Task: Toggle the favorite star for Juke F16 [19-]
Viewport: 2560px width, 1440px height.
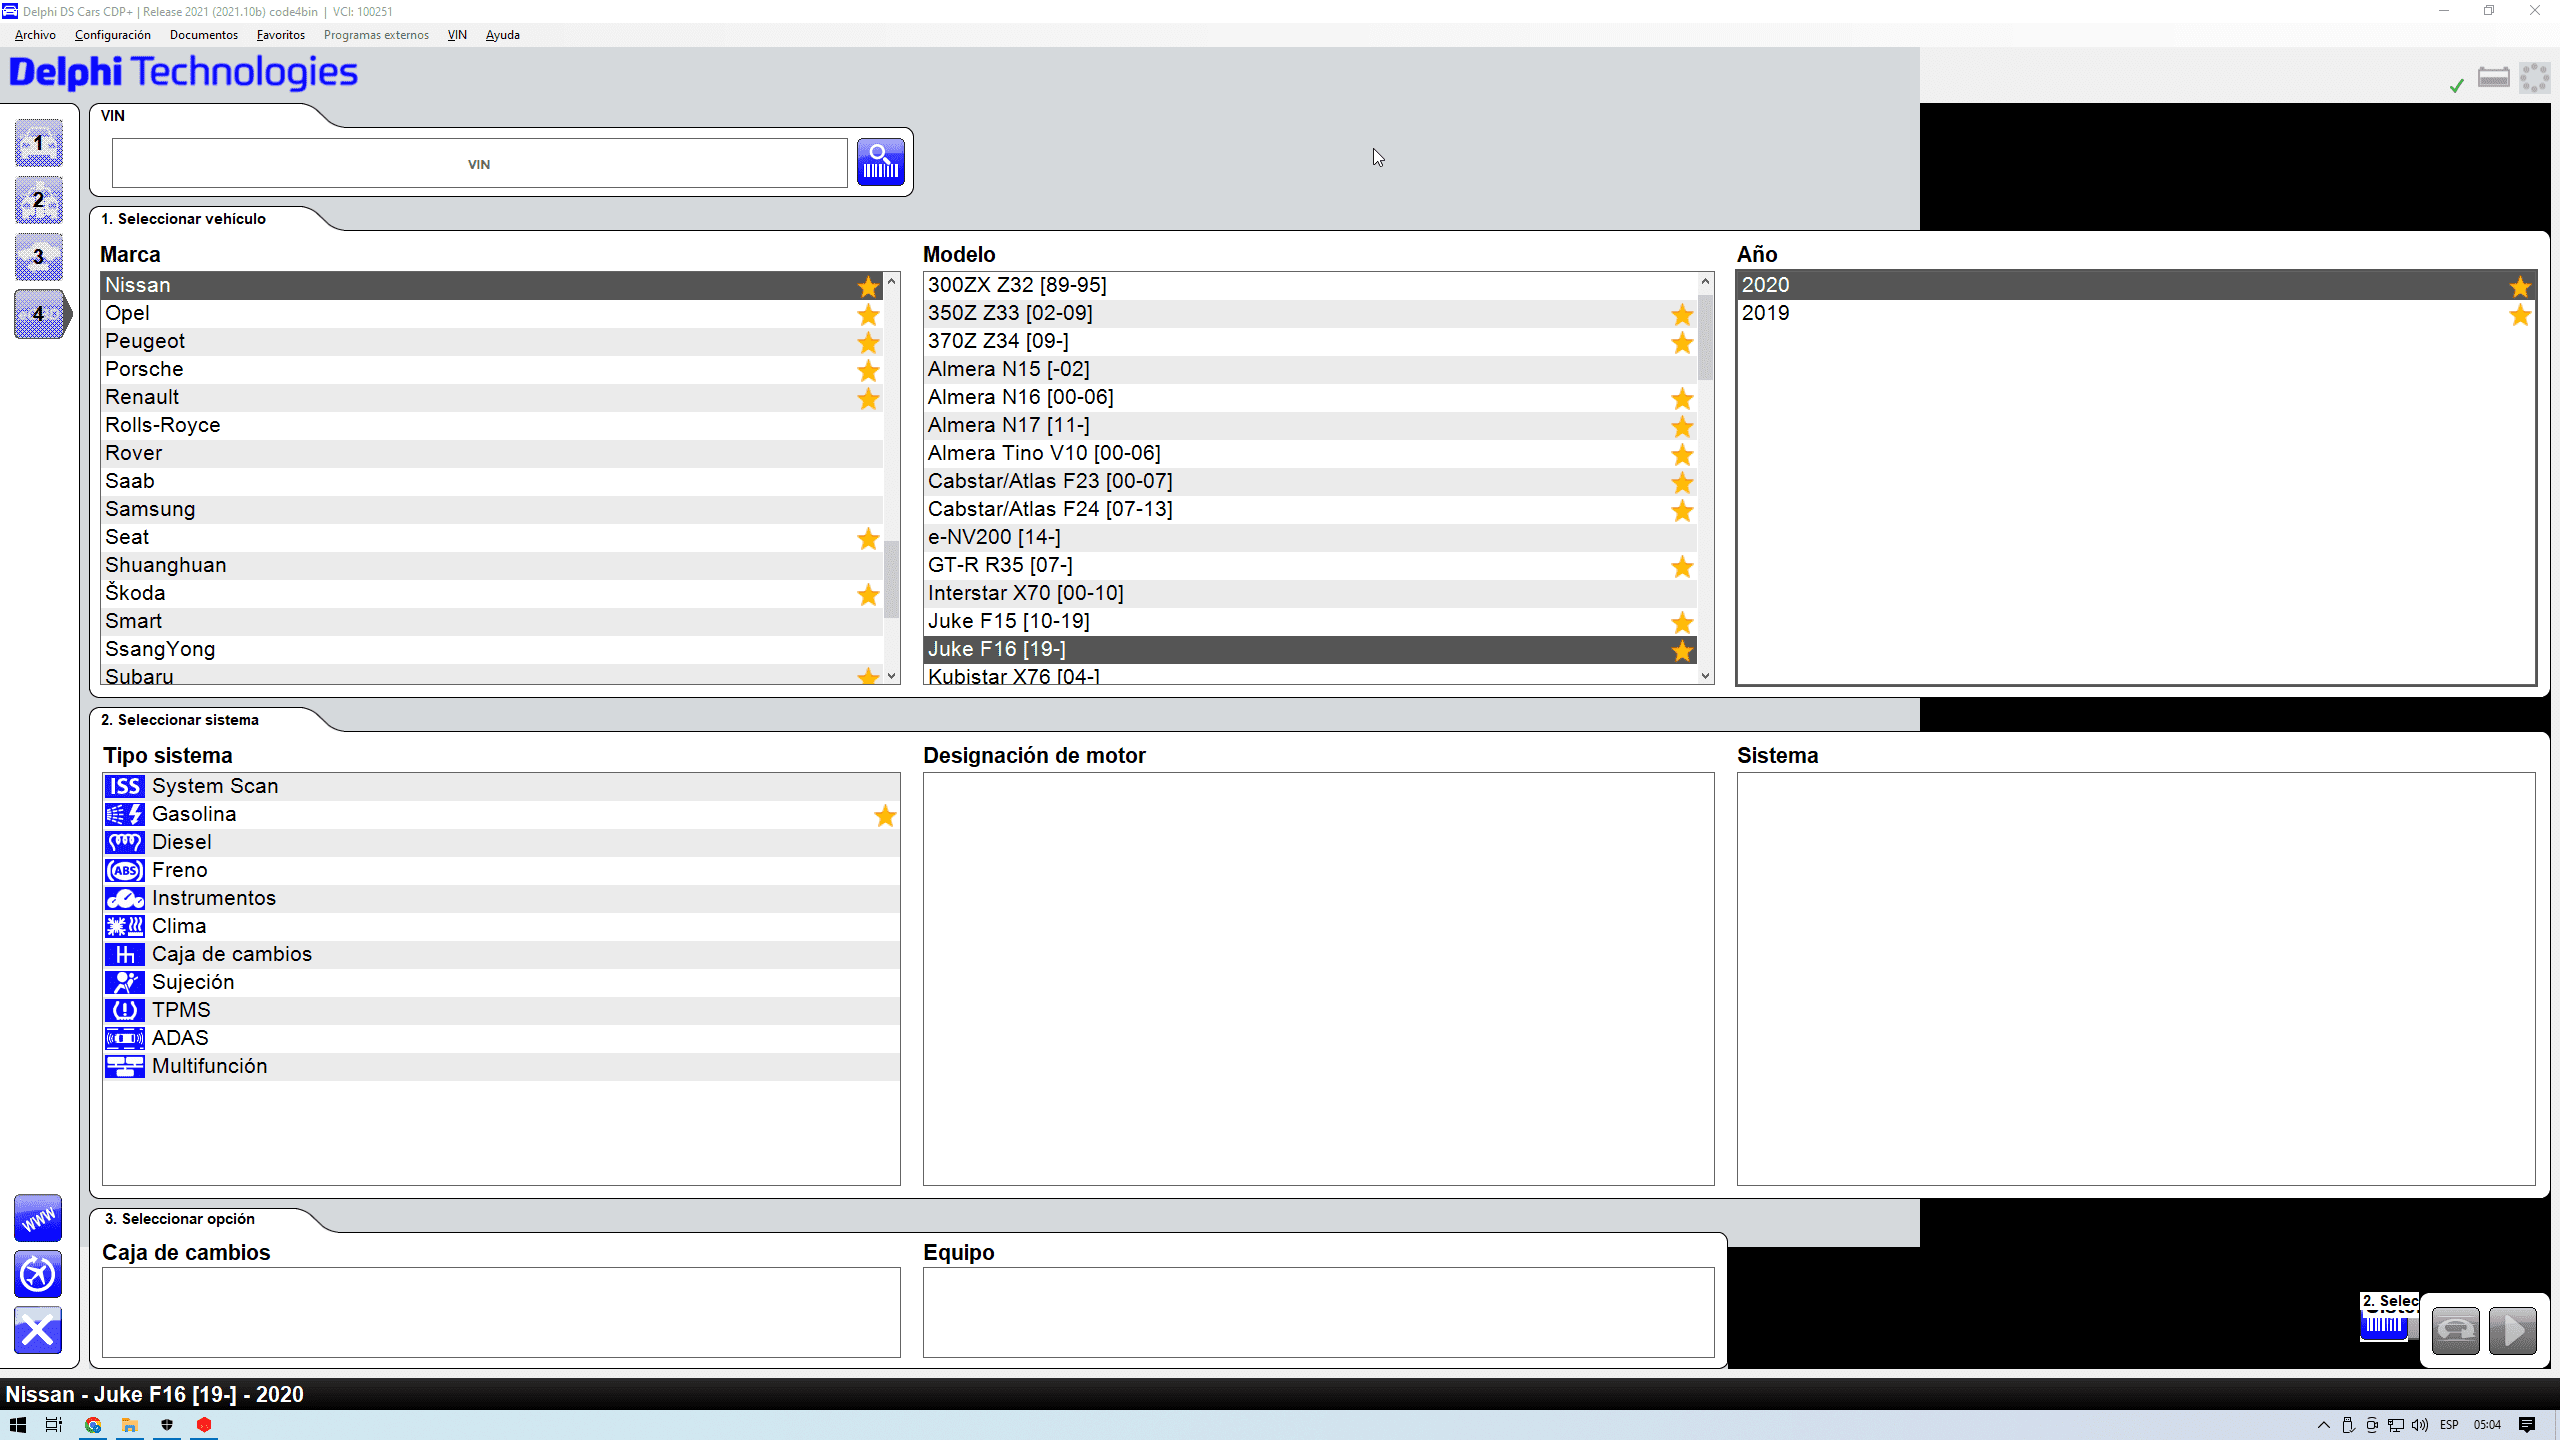Action: click(1681, 651)
